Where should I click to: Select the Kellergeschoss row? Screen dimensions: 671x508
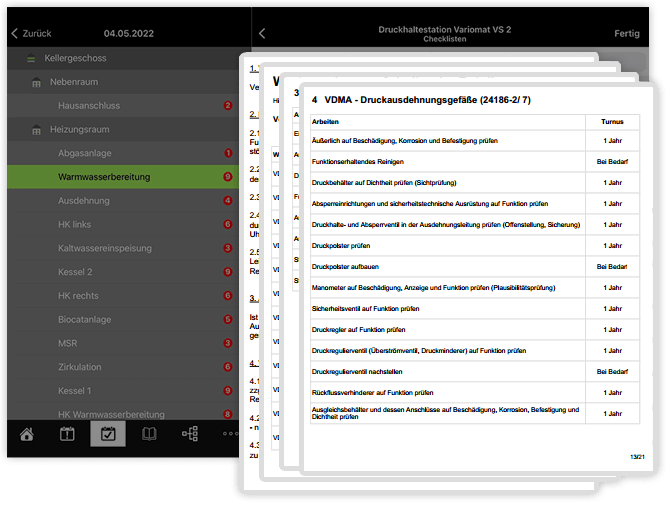123,58
